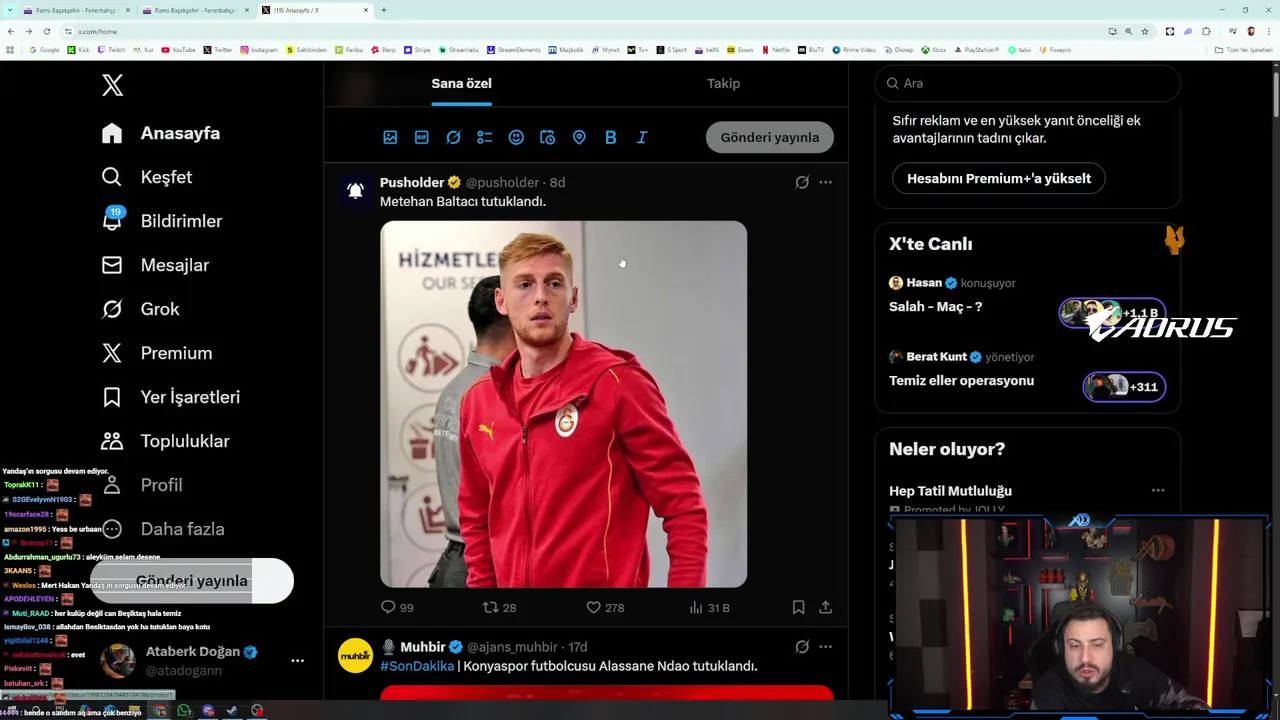Like the Pusholder post with 278 likes
The height and width of the screenshot is (720, 1280).
coord(604,607)
